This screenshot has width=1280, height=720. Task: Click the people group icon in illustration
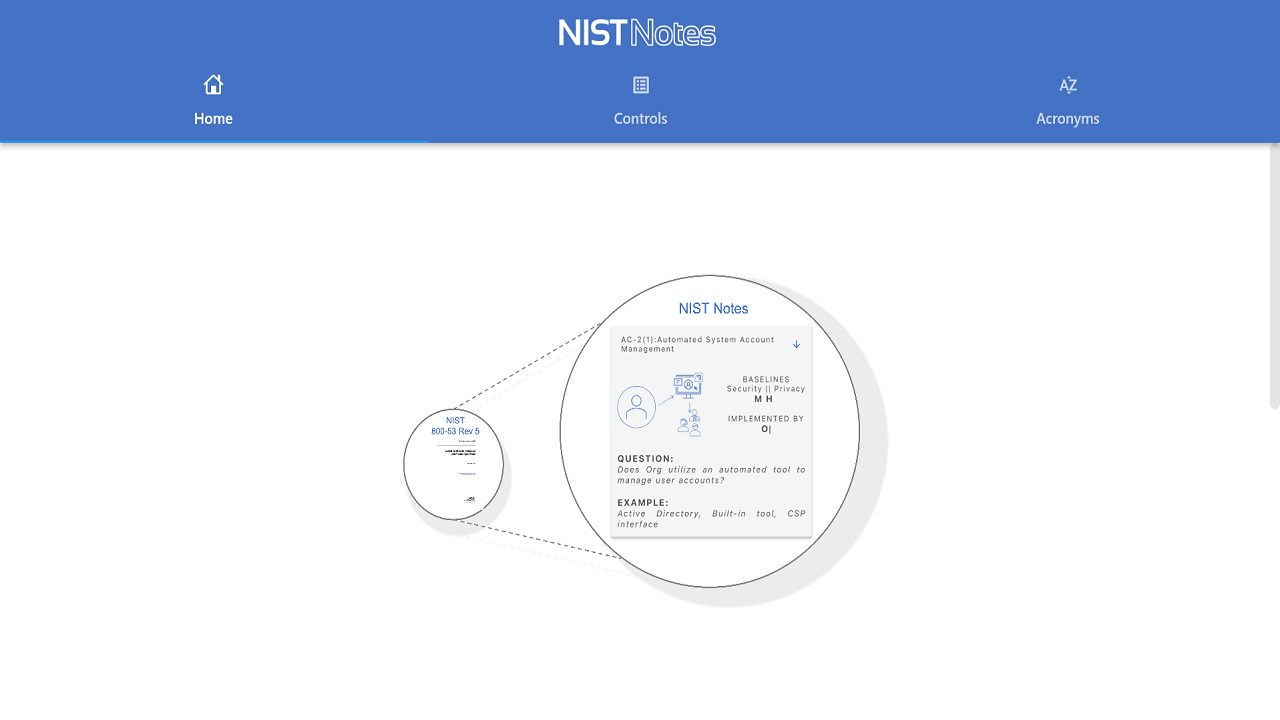[689, 425]
